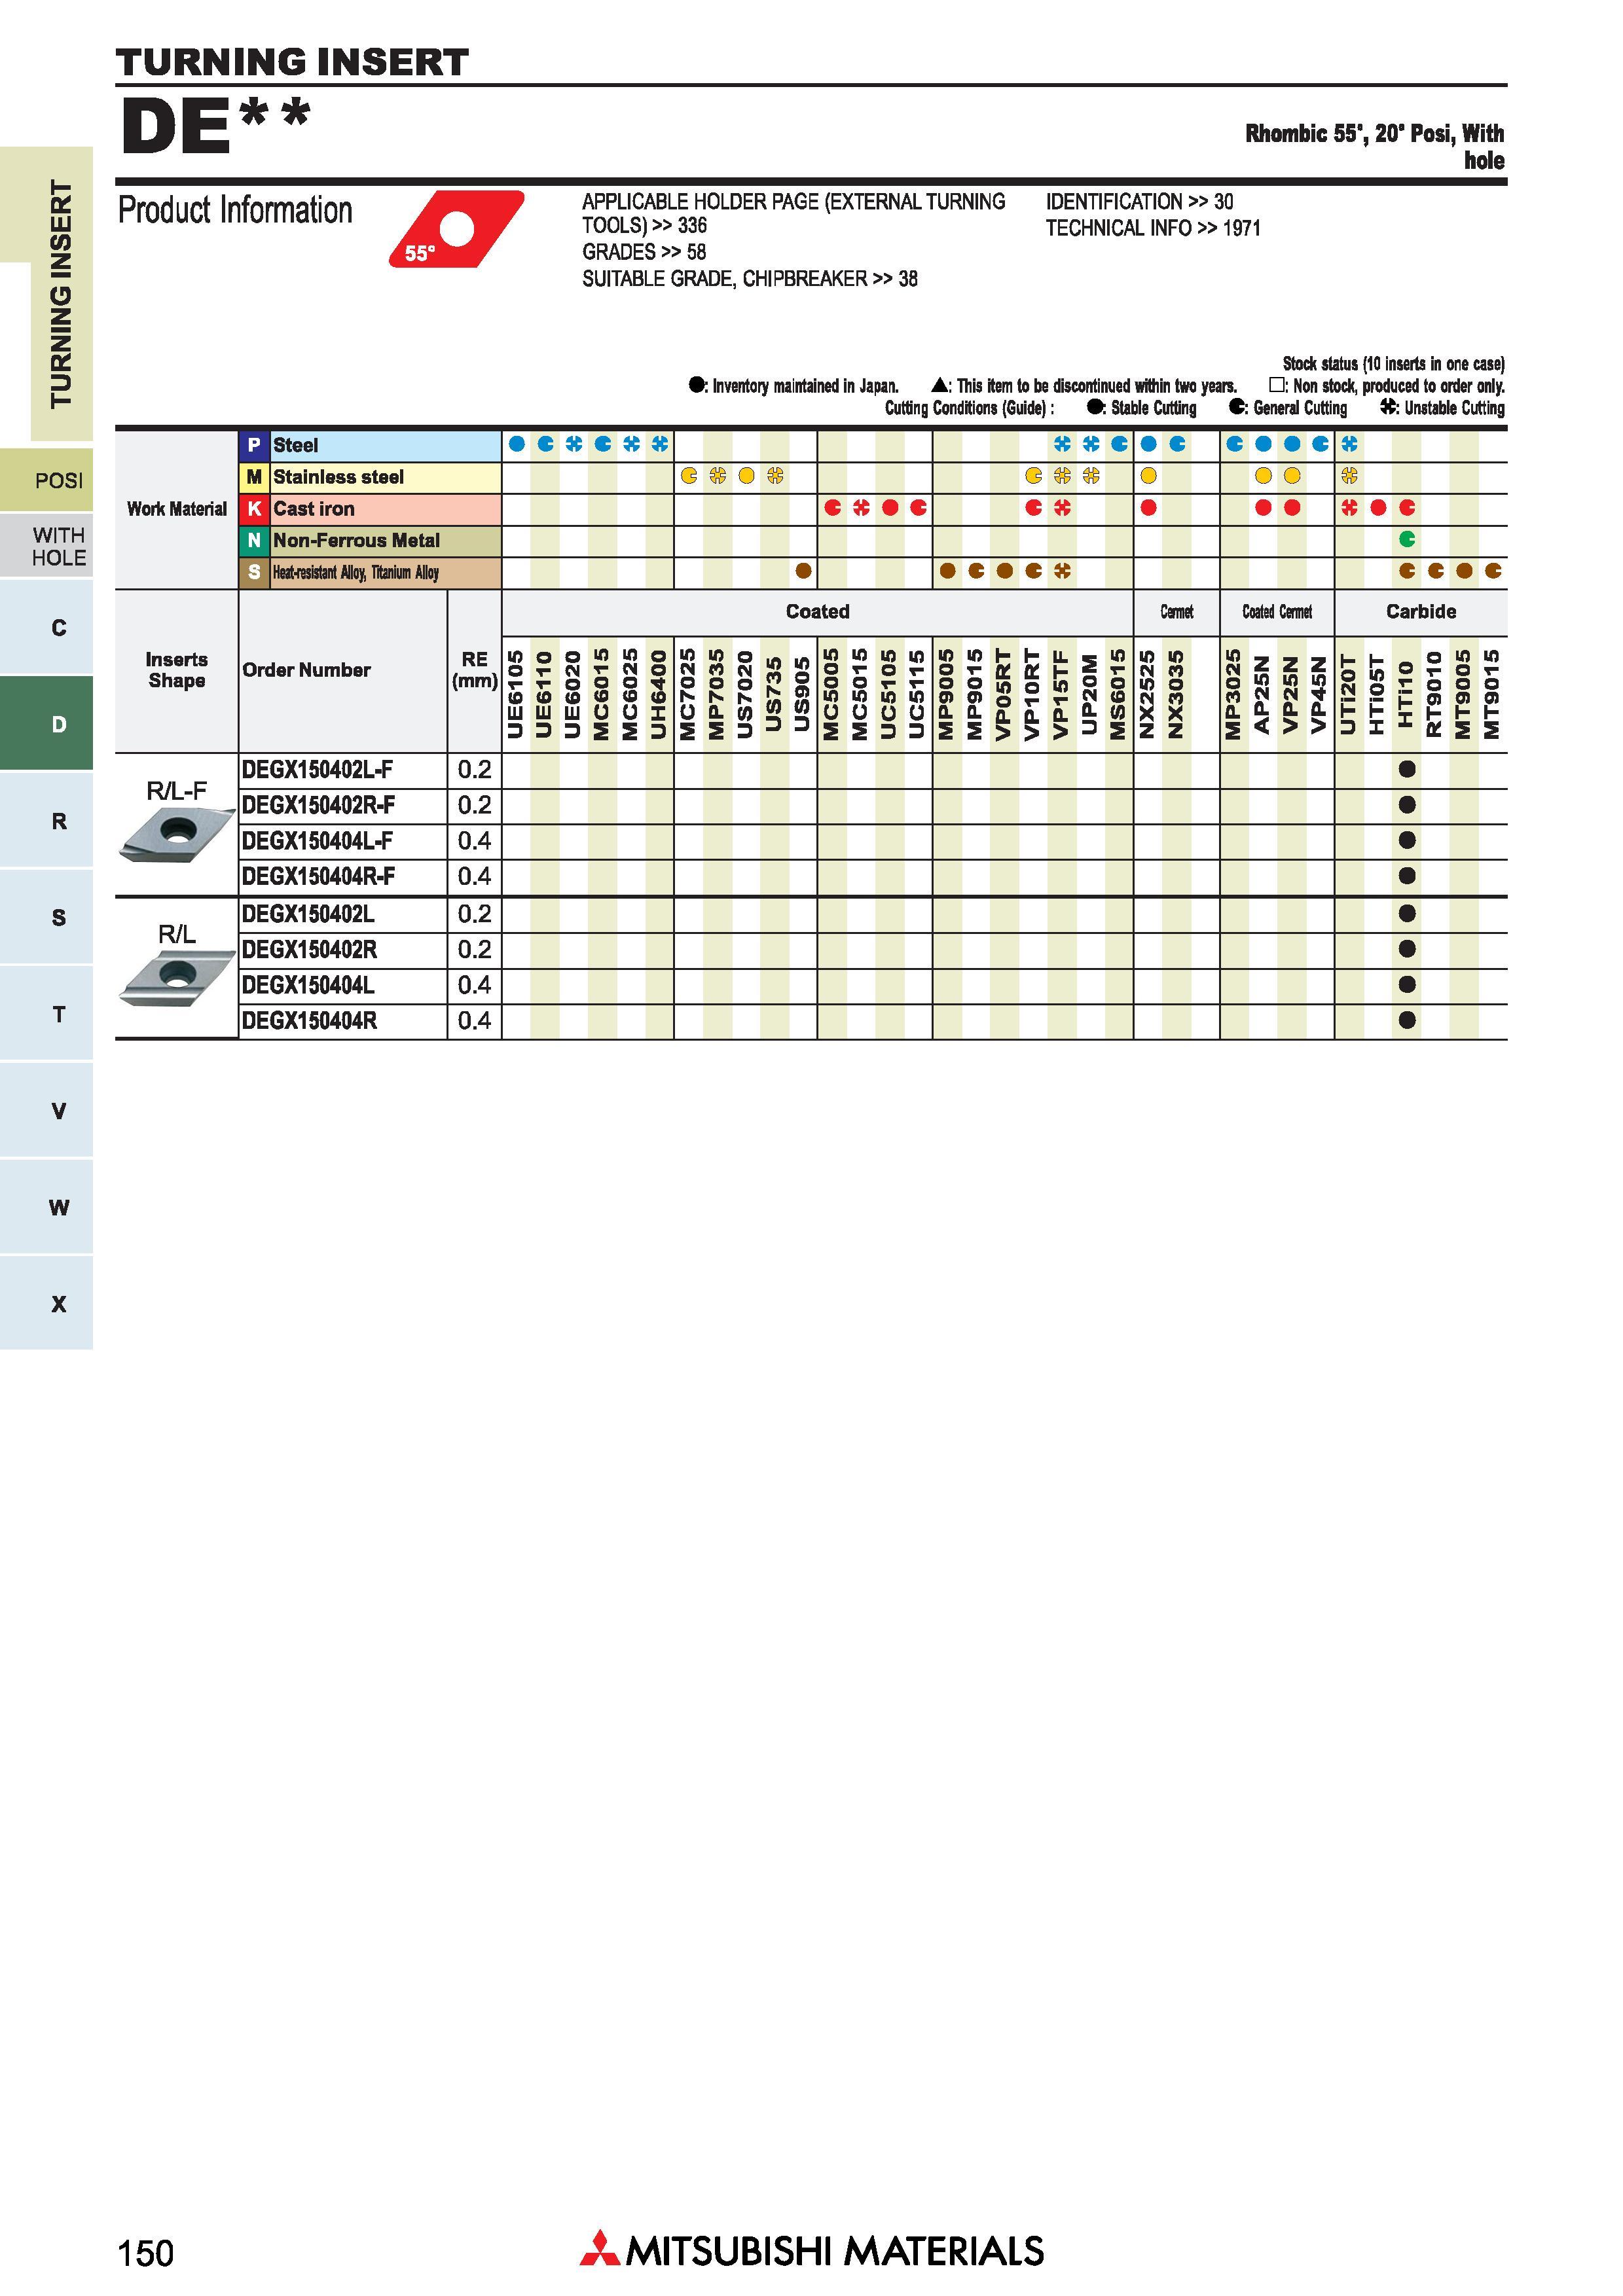Follow the 'TECHNICAL INFO >> 1971' page reference
Image resolution: width=1623 pixels, height=2296 pixels.
pos(1153,228)
